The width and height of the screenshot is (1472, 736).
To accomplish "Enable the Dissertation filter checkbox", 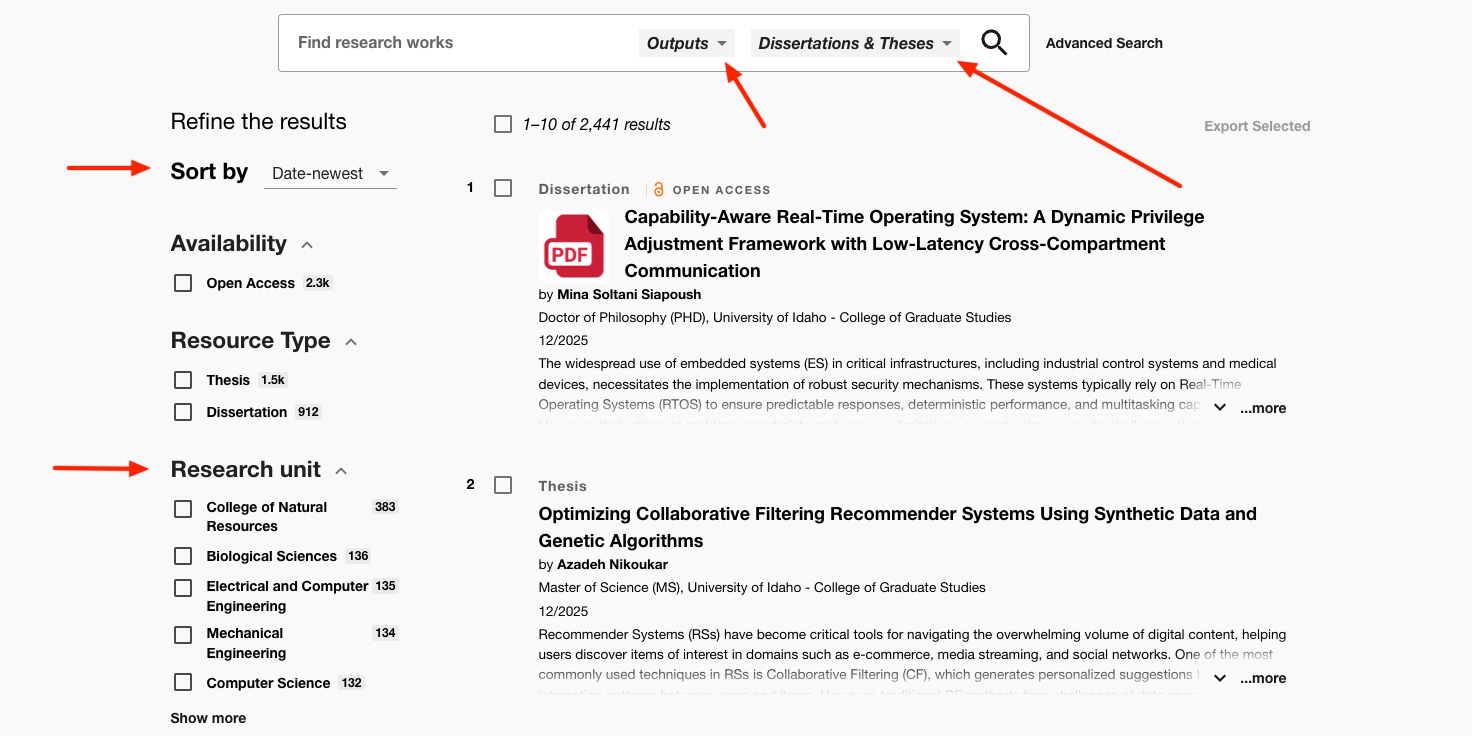I will (183, 412).
